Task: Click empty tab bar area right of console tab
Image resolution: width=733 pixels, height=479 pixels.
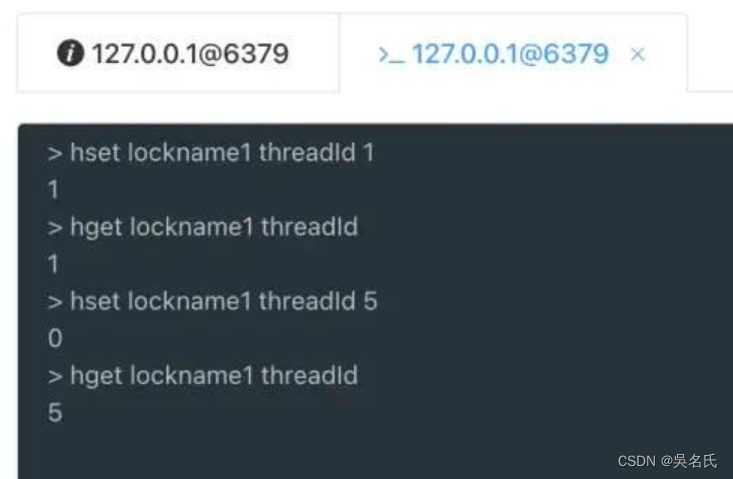Action: click(x=711, y=53)
